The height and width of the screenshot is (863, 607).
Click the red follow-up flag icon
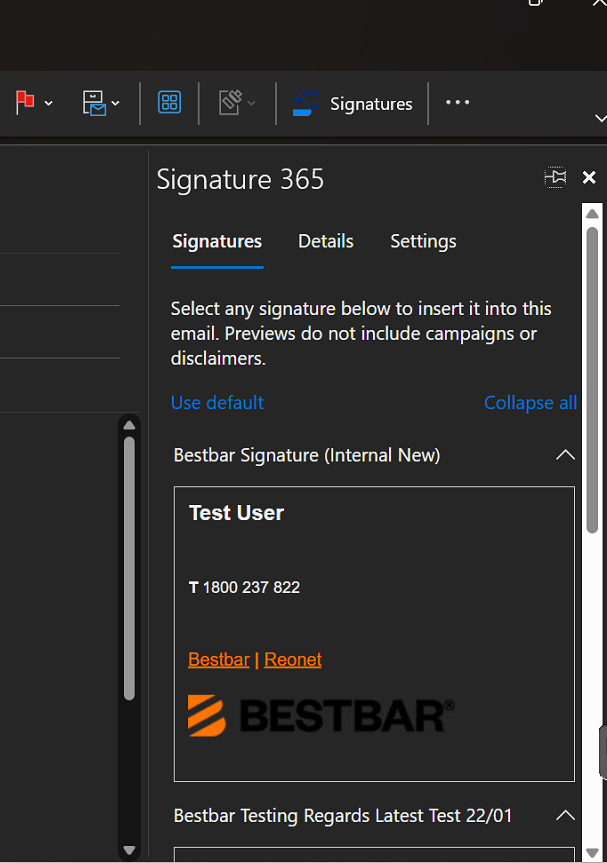point(25,102)
